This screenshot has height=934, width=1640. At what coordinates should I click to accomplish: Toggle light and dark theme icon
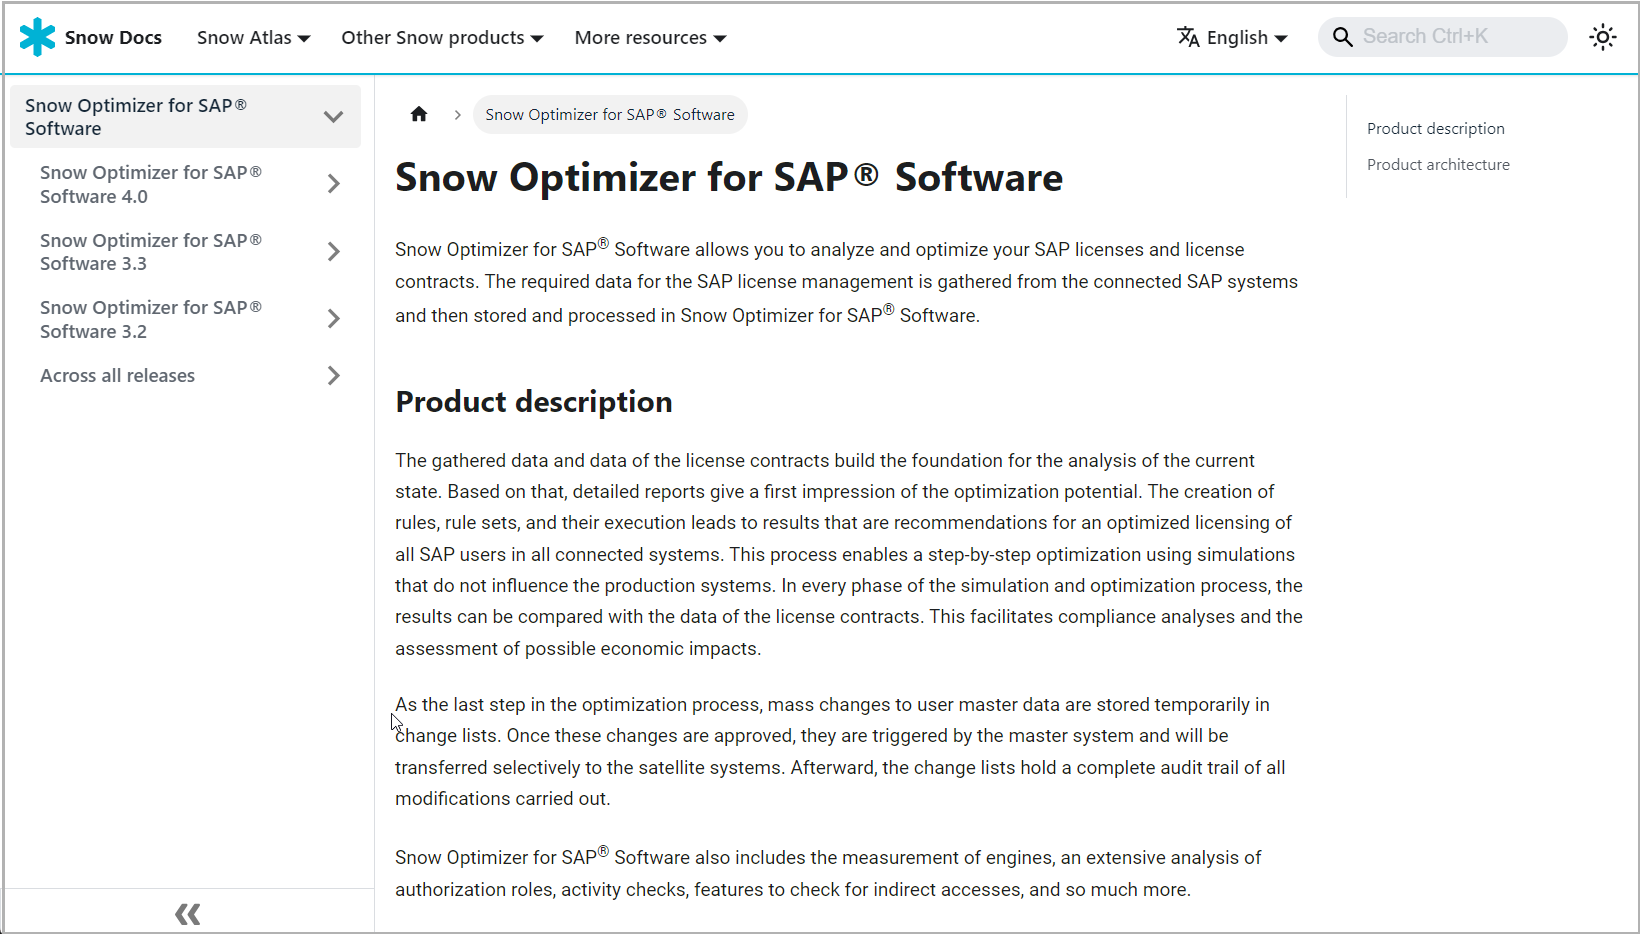(x=1603, y=37)
